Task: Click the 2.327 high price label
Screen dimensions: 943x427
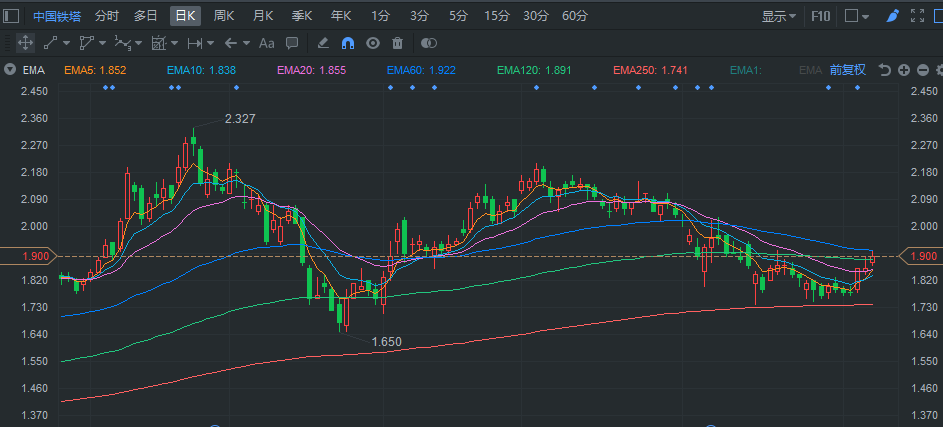Action: point(240,119)
